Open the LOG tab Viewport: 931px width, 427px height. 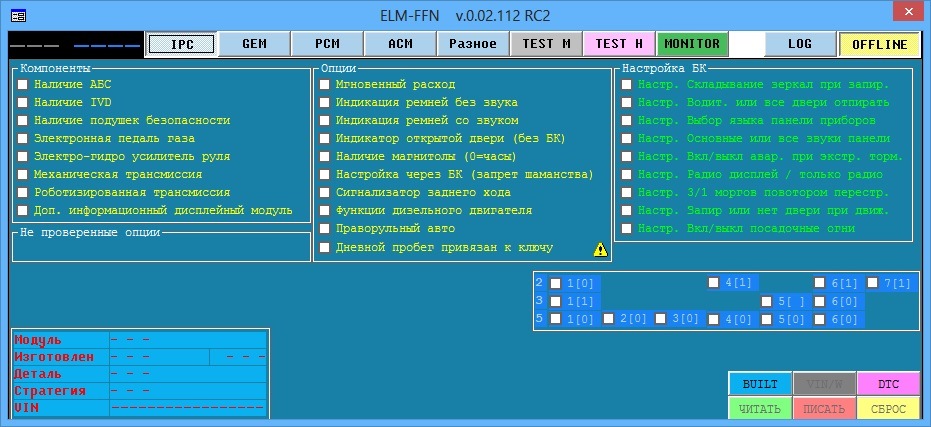(x=800, y=44)
